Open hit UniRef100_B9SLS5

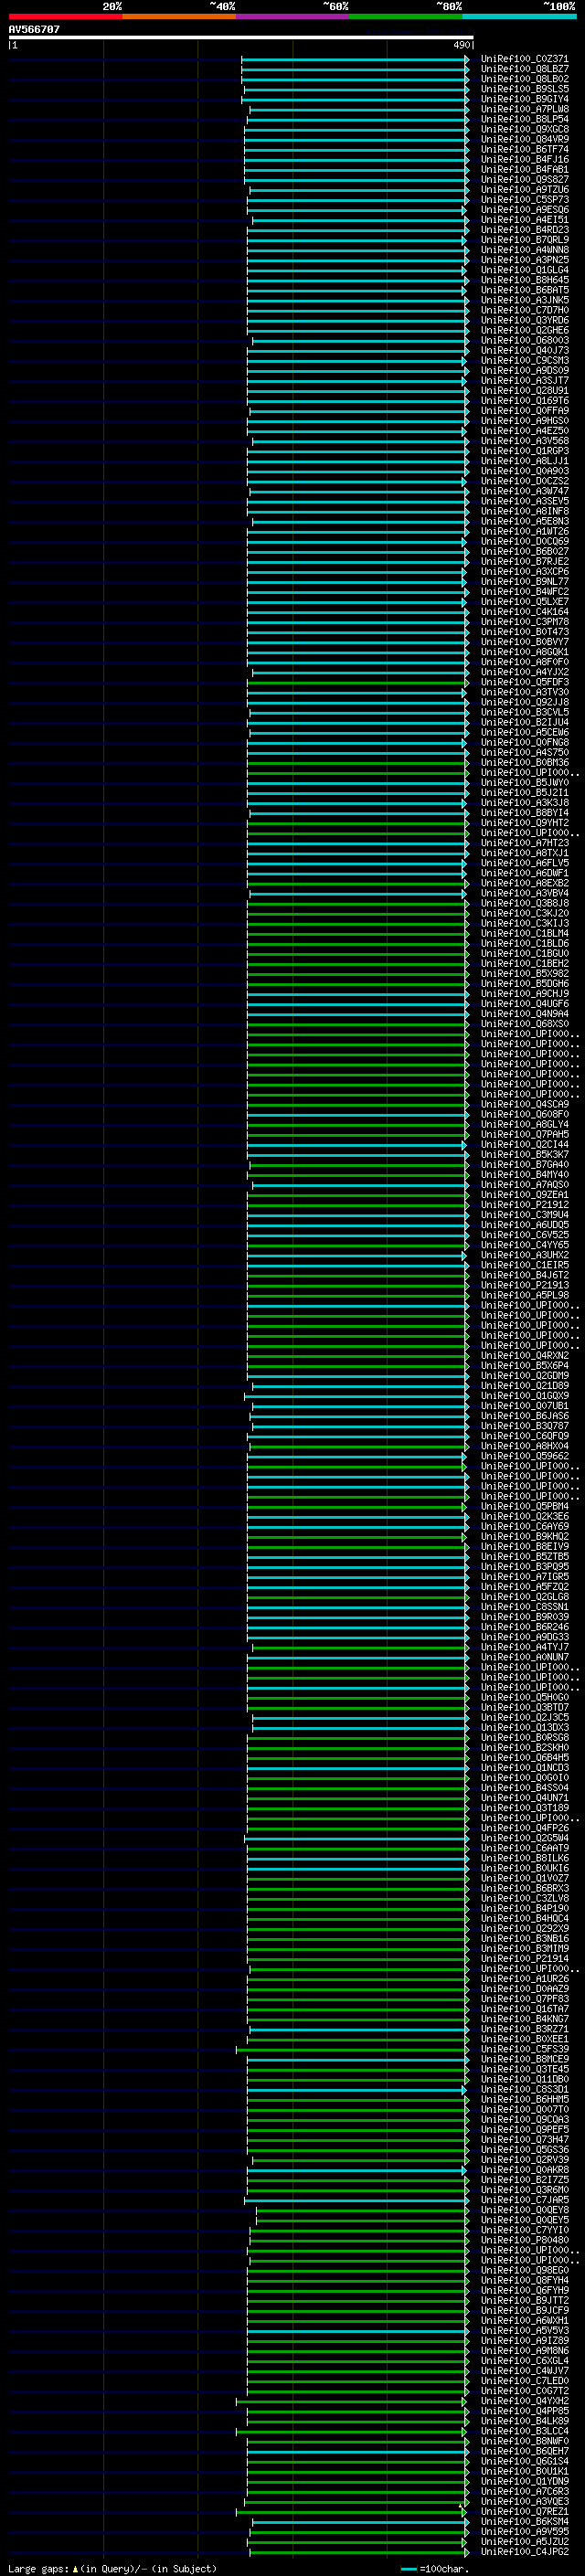(x=524, y=89)
